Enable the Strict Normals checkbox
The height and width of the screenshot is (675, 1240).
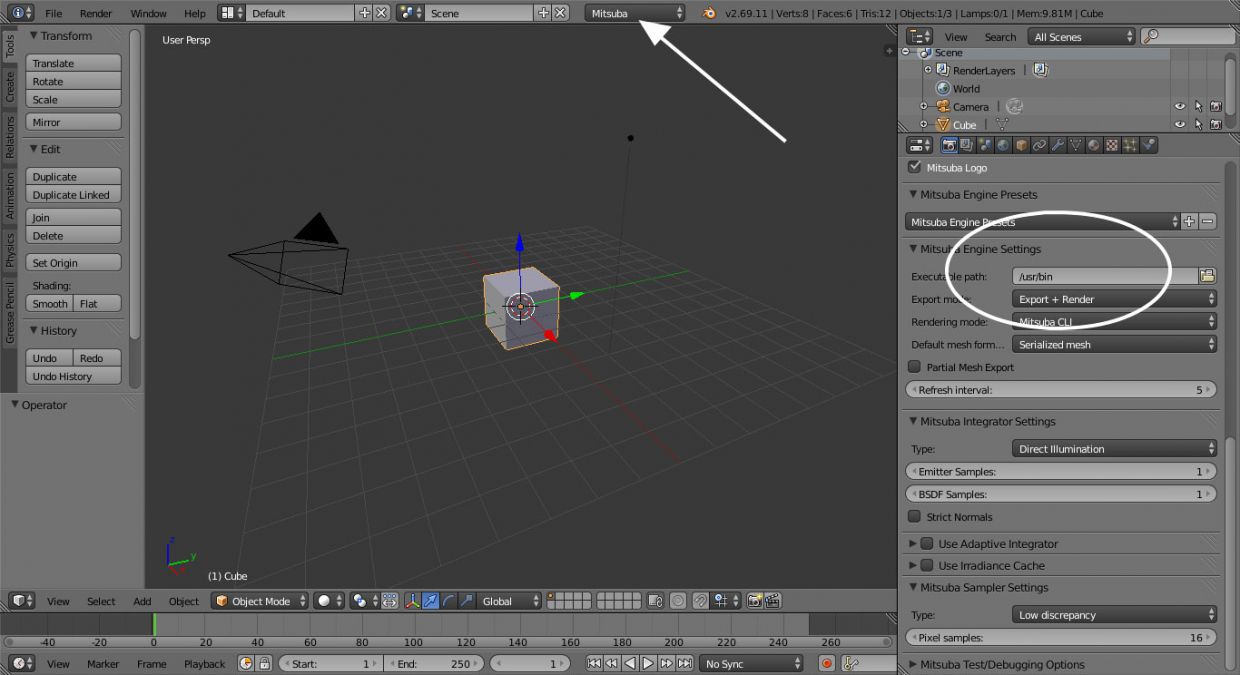(914, 517)
